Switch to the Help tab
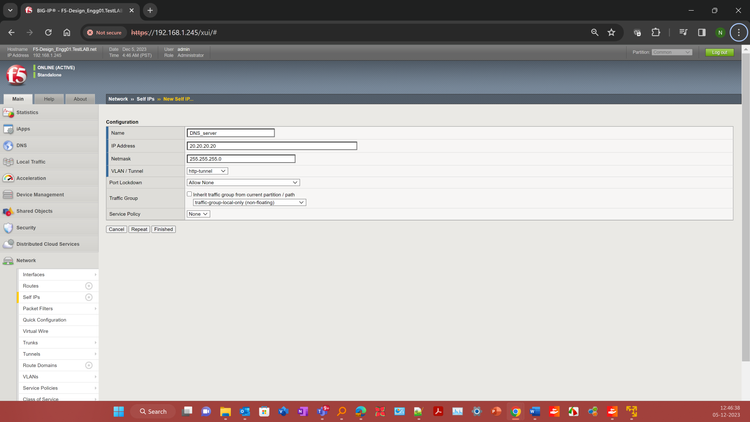Screen dimensions: 750x422 tap(49, 99)
